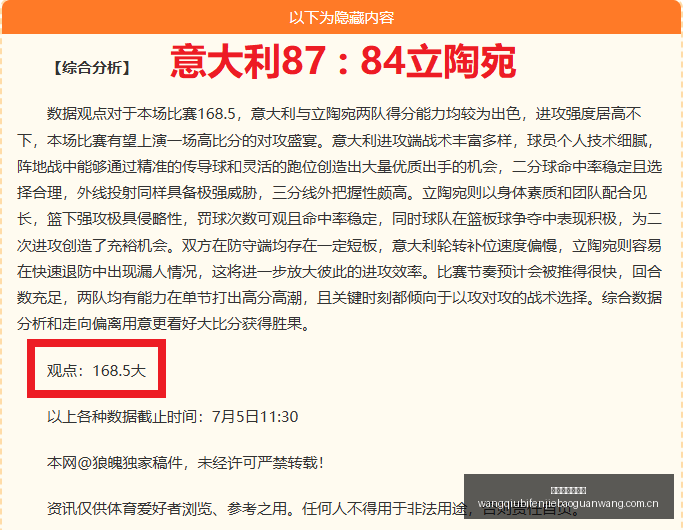
Task: Click the '【综合分析】' label
Action: pos(92,68)
